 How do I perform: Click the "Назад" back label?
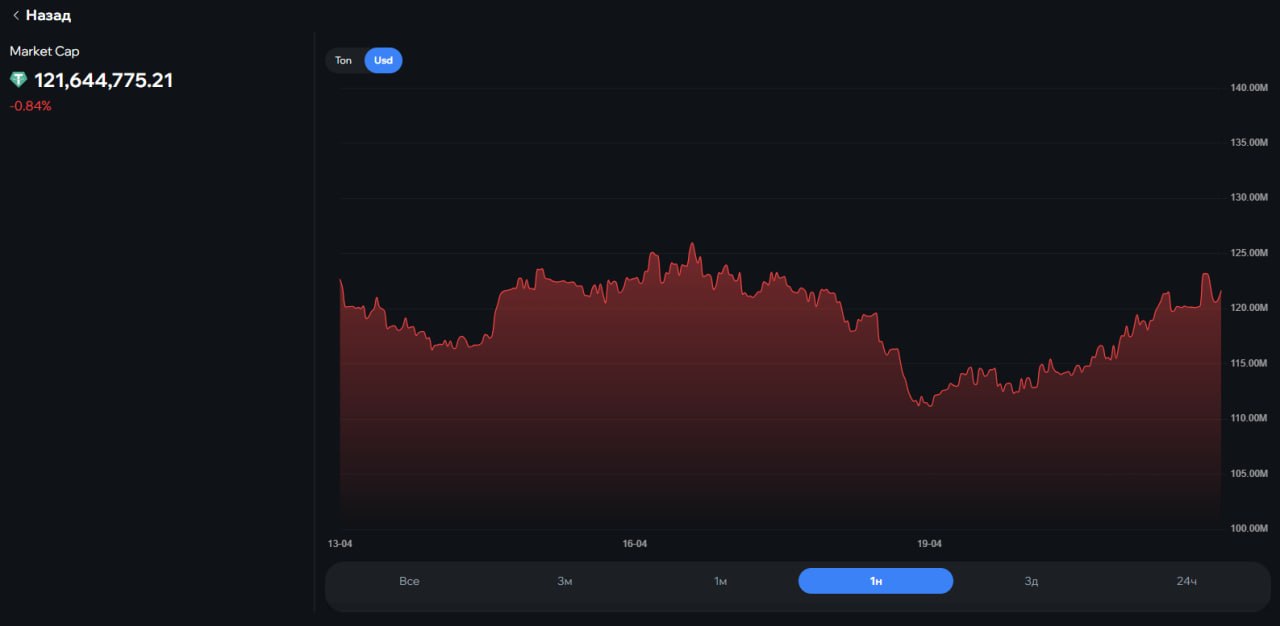pos(48,16)
